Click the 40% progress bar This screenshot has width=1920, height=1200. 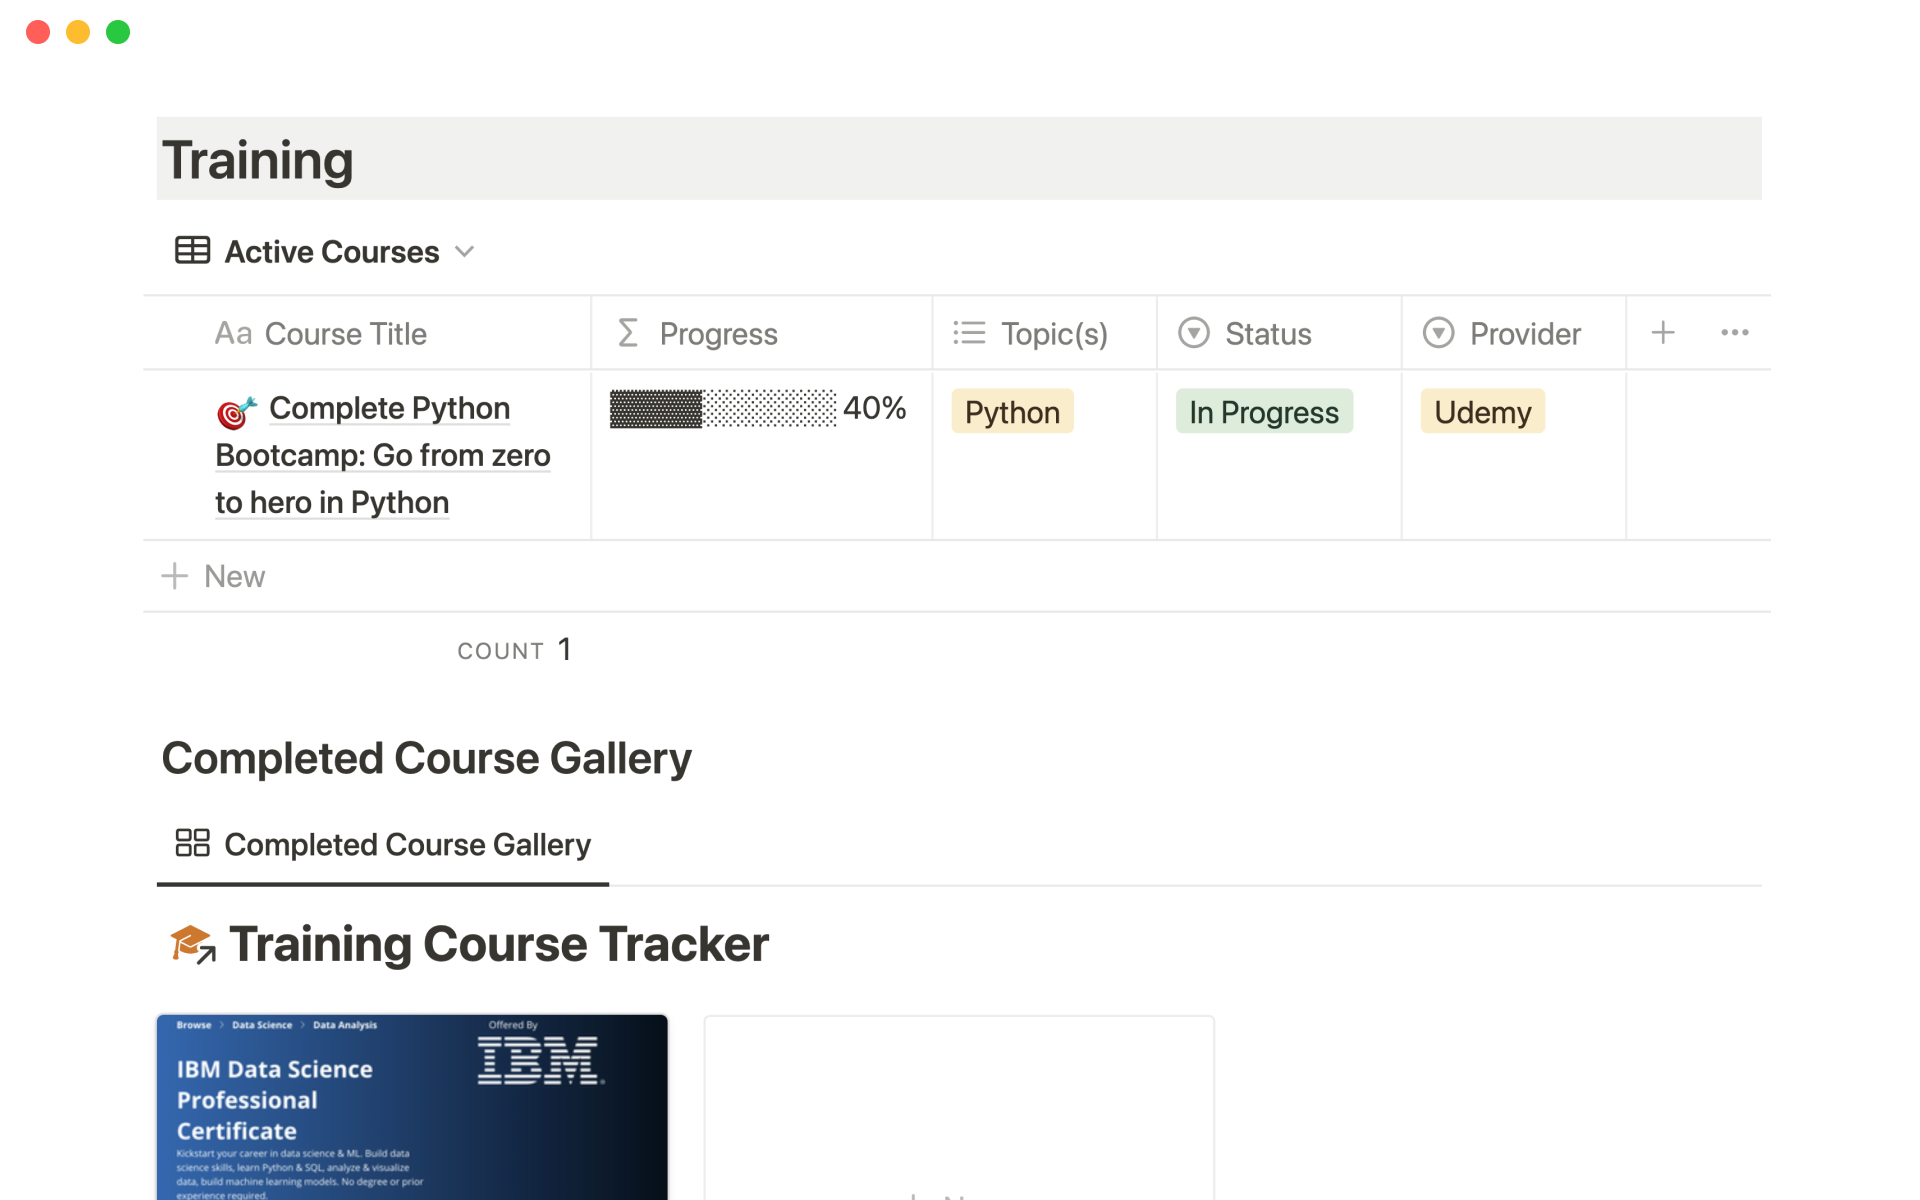click(723, 409)
